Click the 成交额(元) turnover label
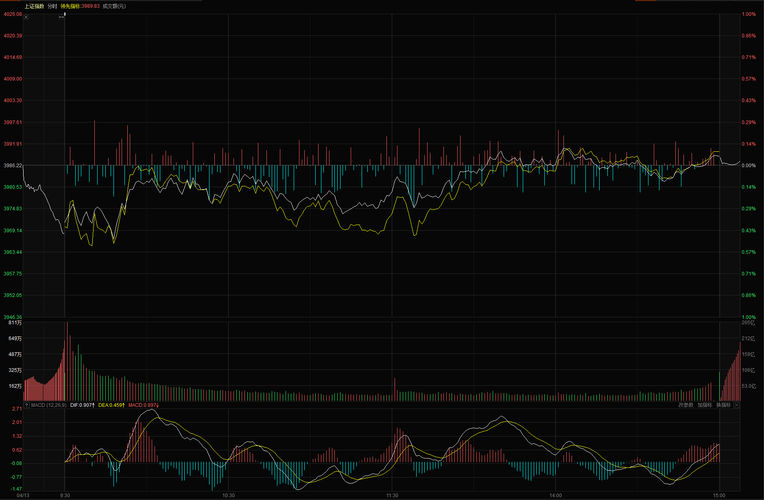764x500 pixels. click(x=114, y=6)
